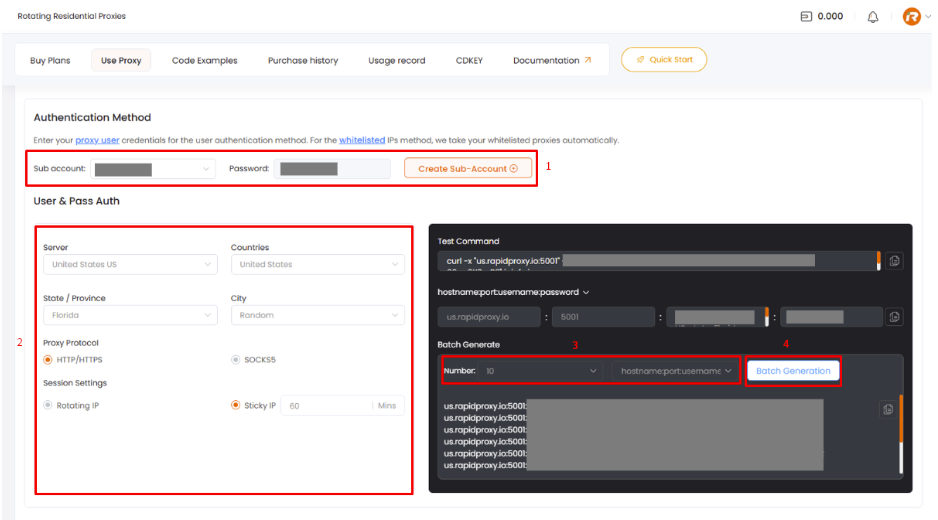Click the Documentation external link arrow
This screenshot has height=520, width=938.
tap(587, 60)
